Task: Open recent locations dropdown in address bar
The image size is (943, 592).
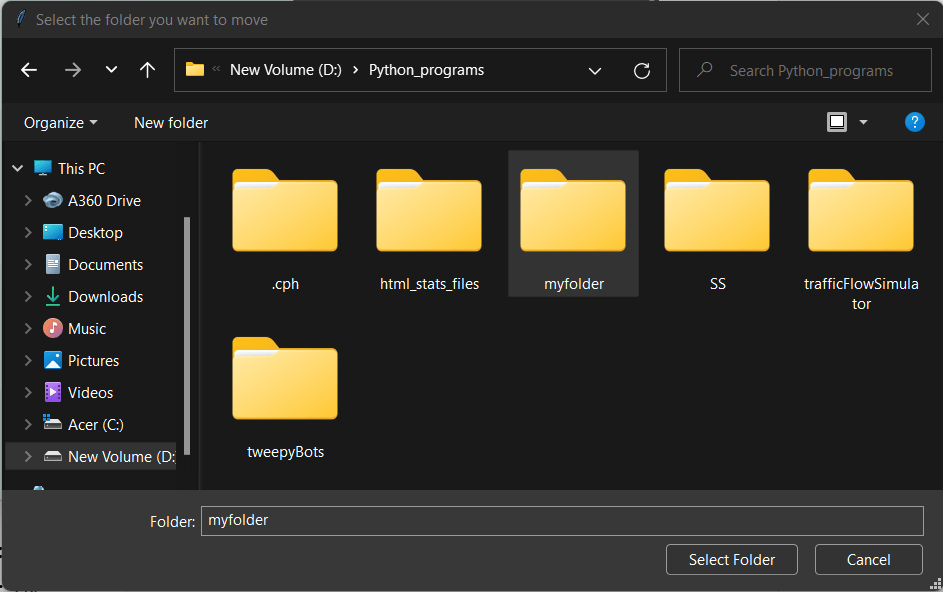Action: (x=110, y=69)
